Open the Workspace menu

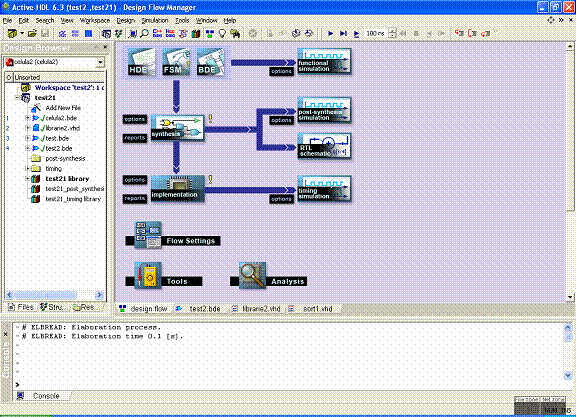pyautogui.click(x=95, y=21)
